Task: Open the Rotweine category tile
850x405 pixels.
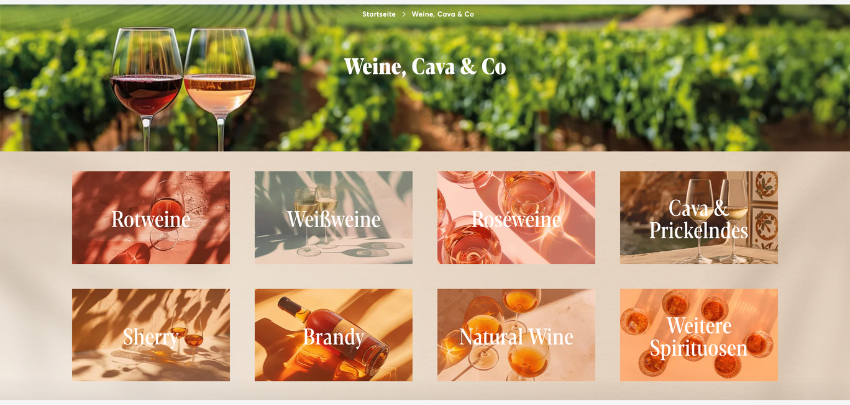Action: coord(151,217)
